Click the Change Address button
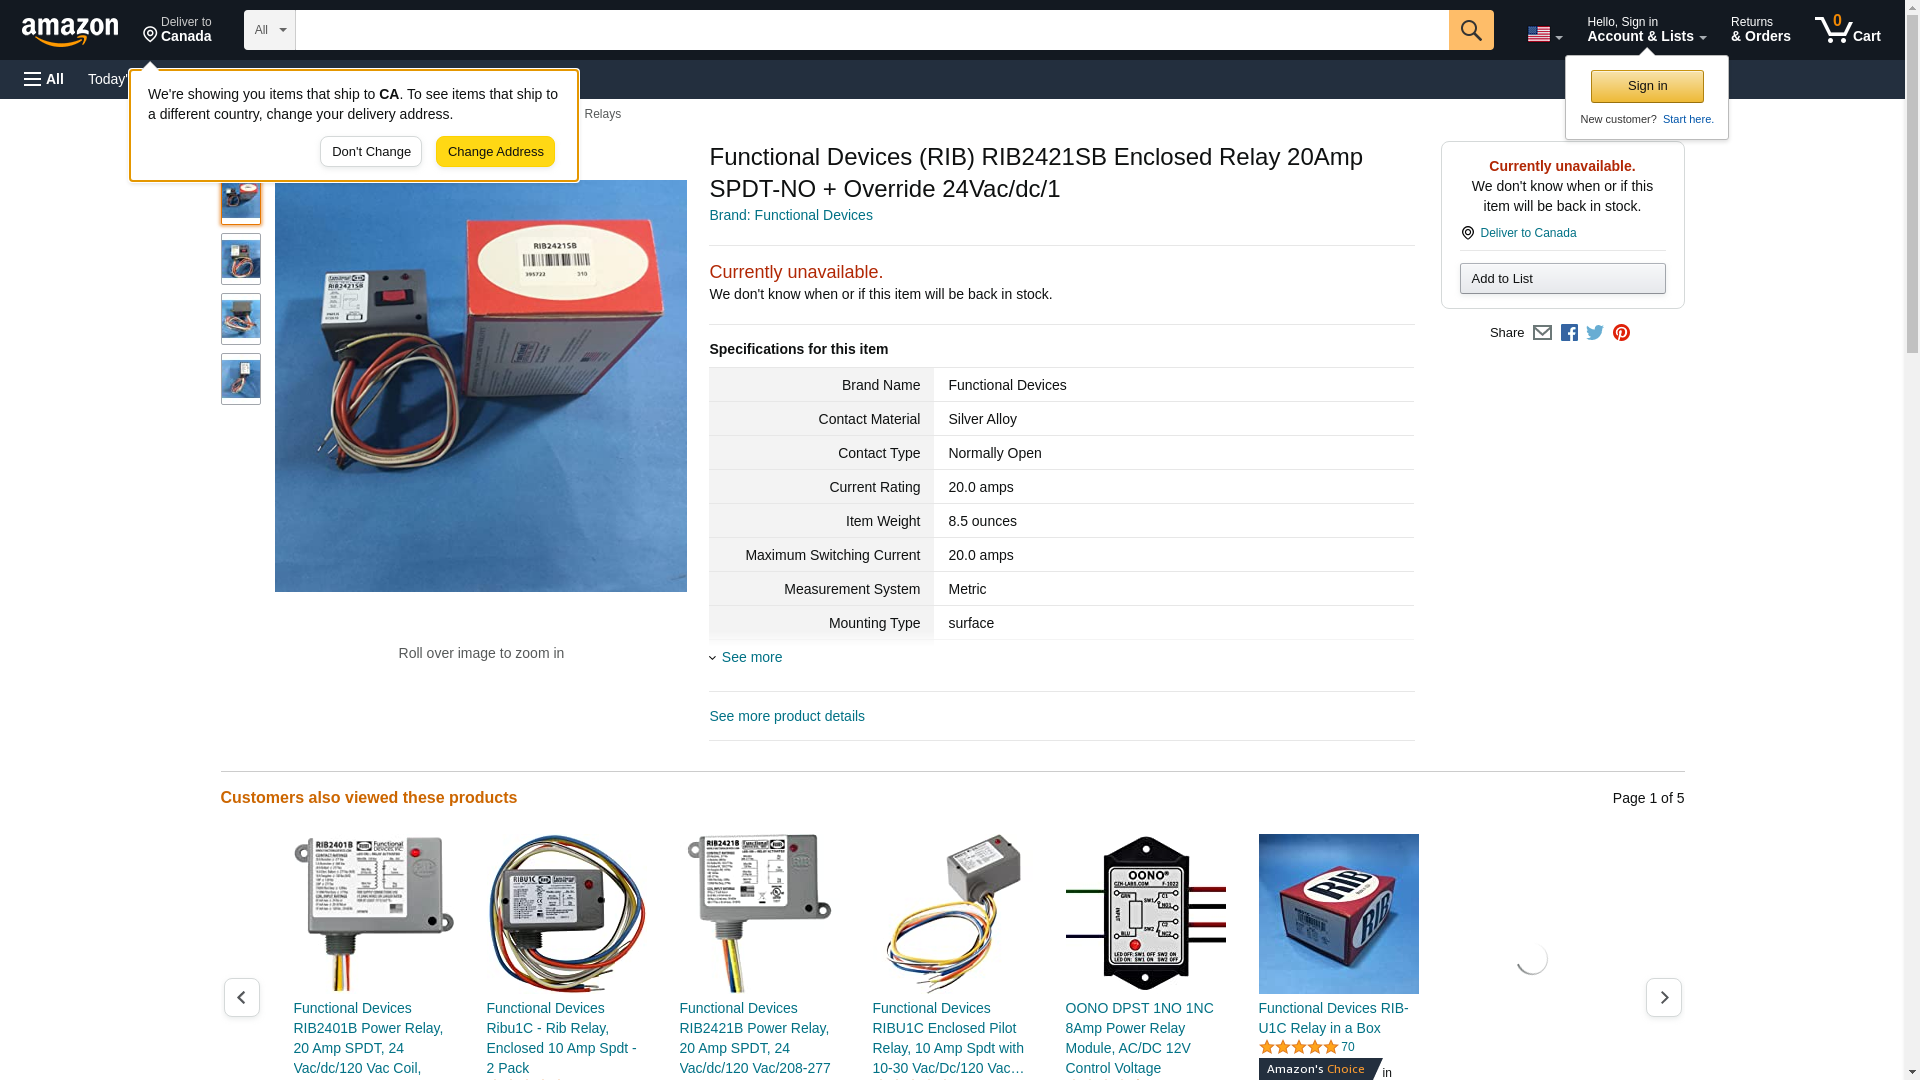The image size is (1920, 1080). [495, 152]
